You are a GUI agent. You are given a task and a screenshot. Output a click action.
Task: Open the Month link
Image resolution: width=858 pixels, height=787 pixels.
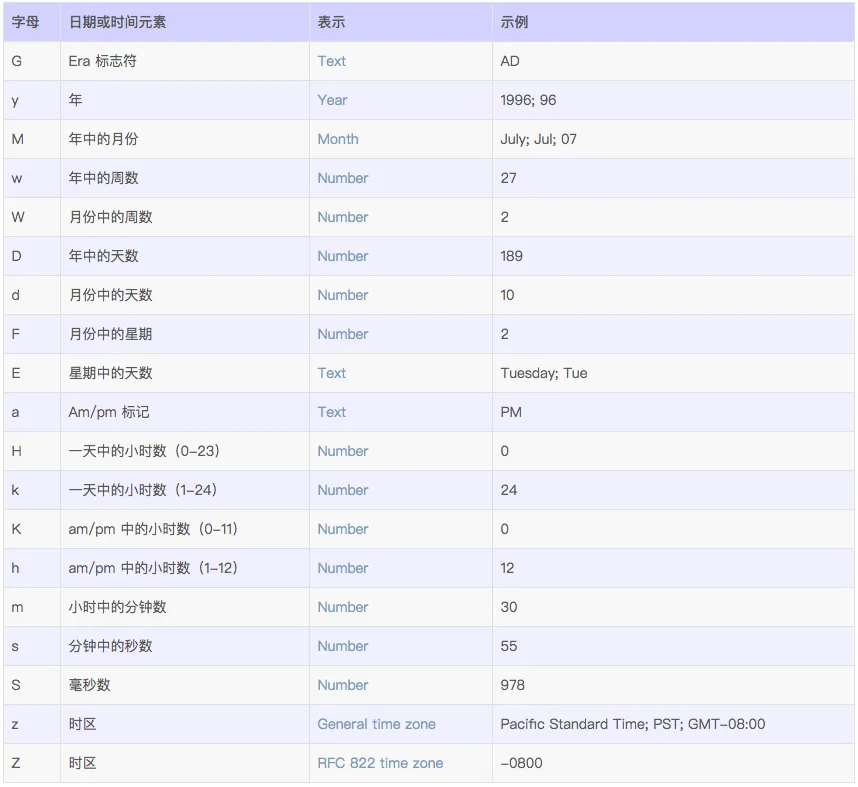pyautogui.click(x=337, y=139)
